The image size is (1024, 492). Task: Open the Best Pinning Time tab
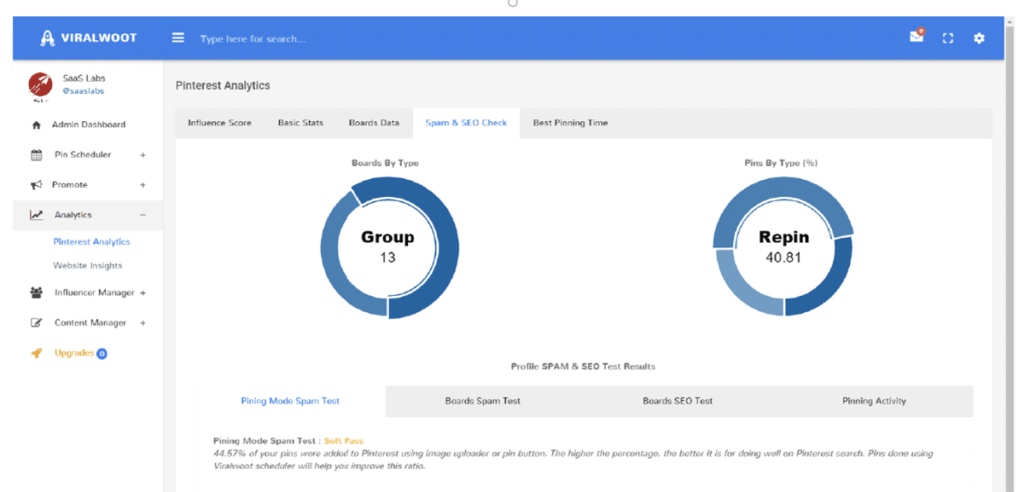pos(570,123)
